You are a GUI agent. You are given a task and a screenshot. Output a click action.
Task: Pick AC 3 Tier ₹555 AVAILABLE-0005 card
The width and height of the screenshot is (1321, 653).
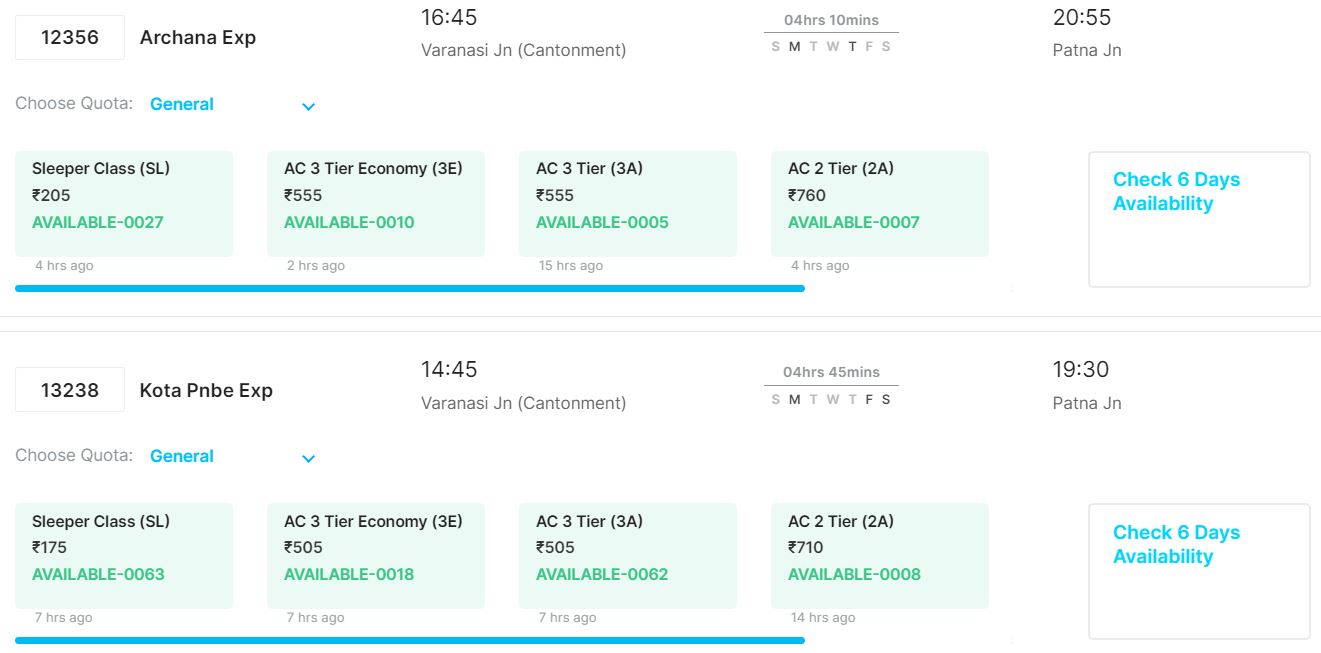point(628,204)
